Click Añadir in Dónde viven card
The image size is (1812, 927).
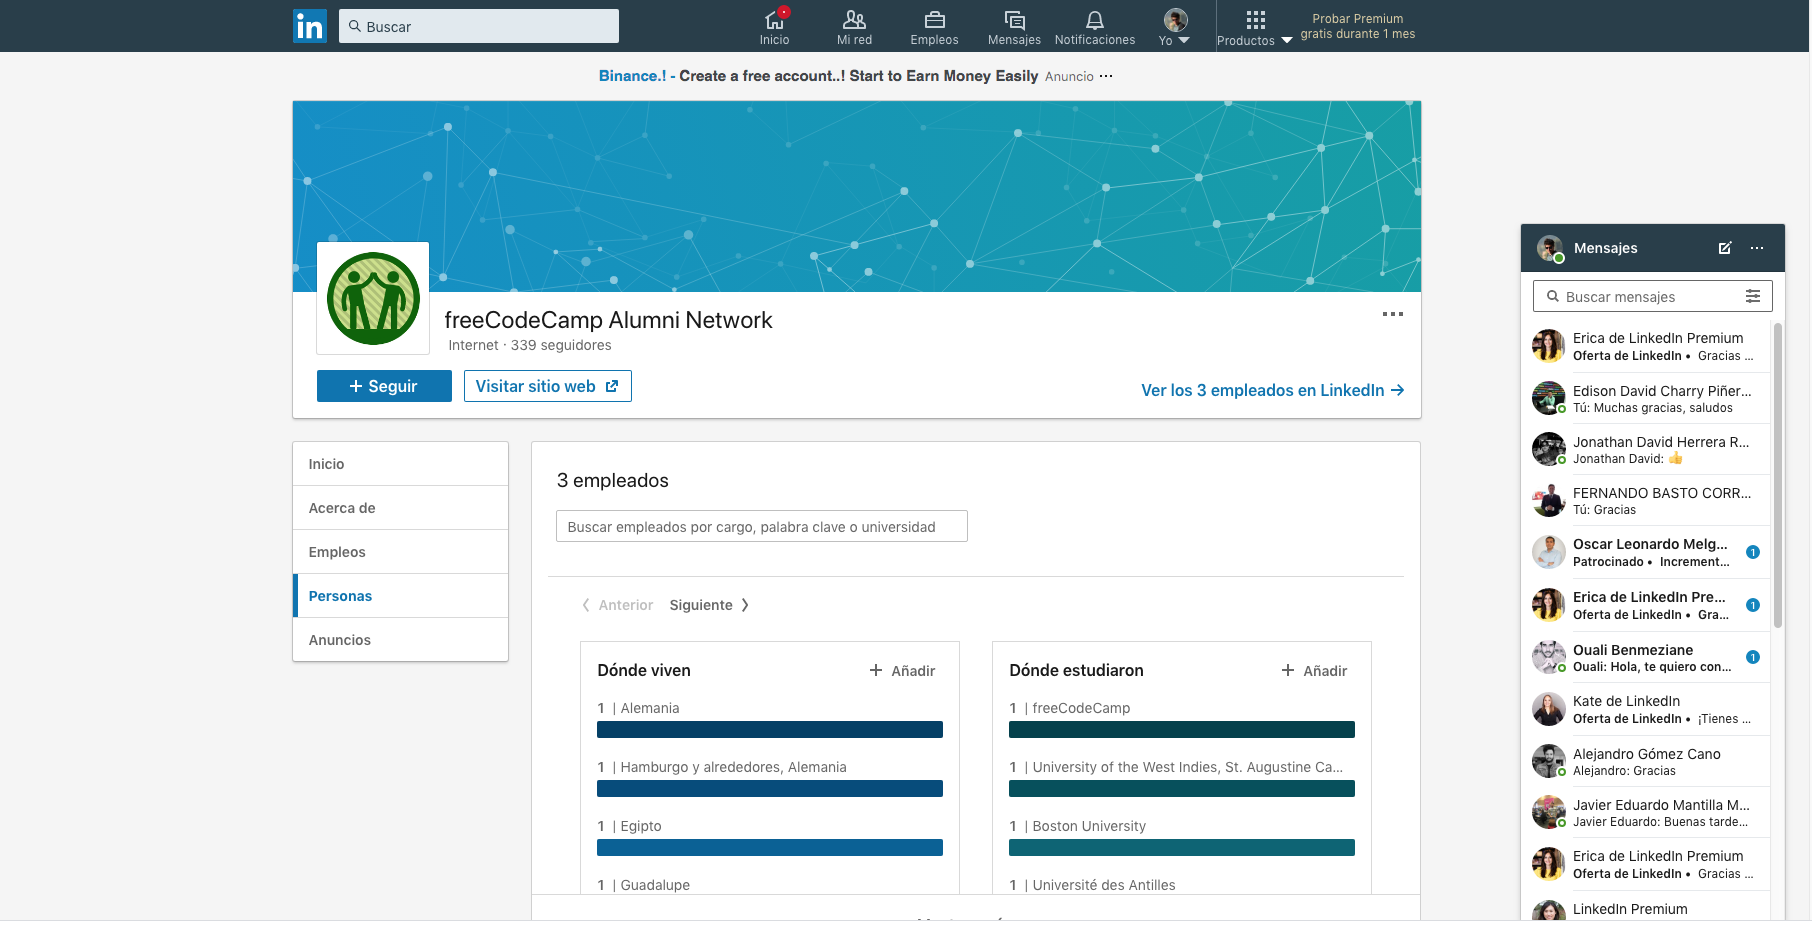point(903,671)
